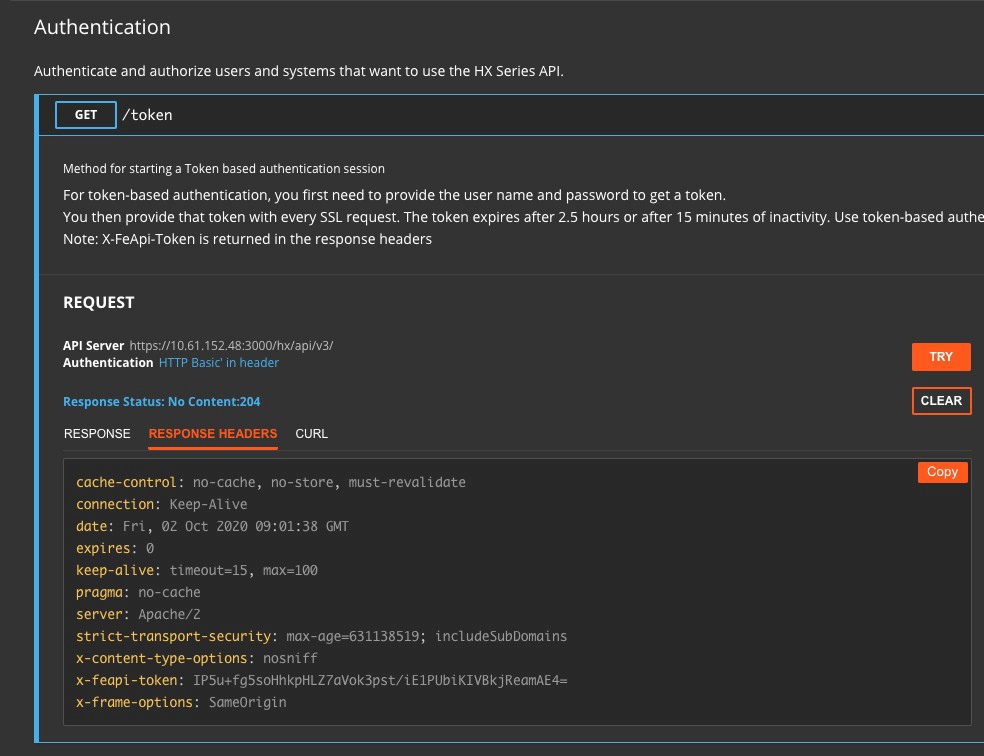Viewport: 984px width, 756px height.
Task: Collapse the /token endpoint header
Action: pyautogui.click(x=511, y=115)
